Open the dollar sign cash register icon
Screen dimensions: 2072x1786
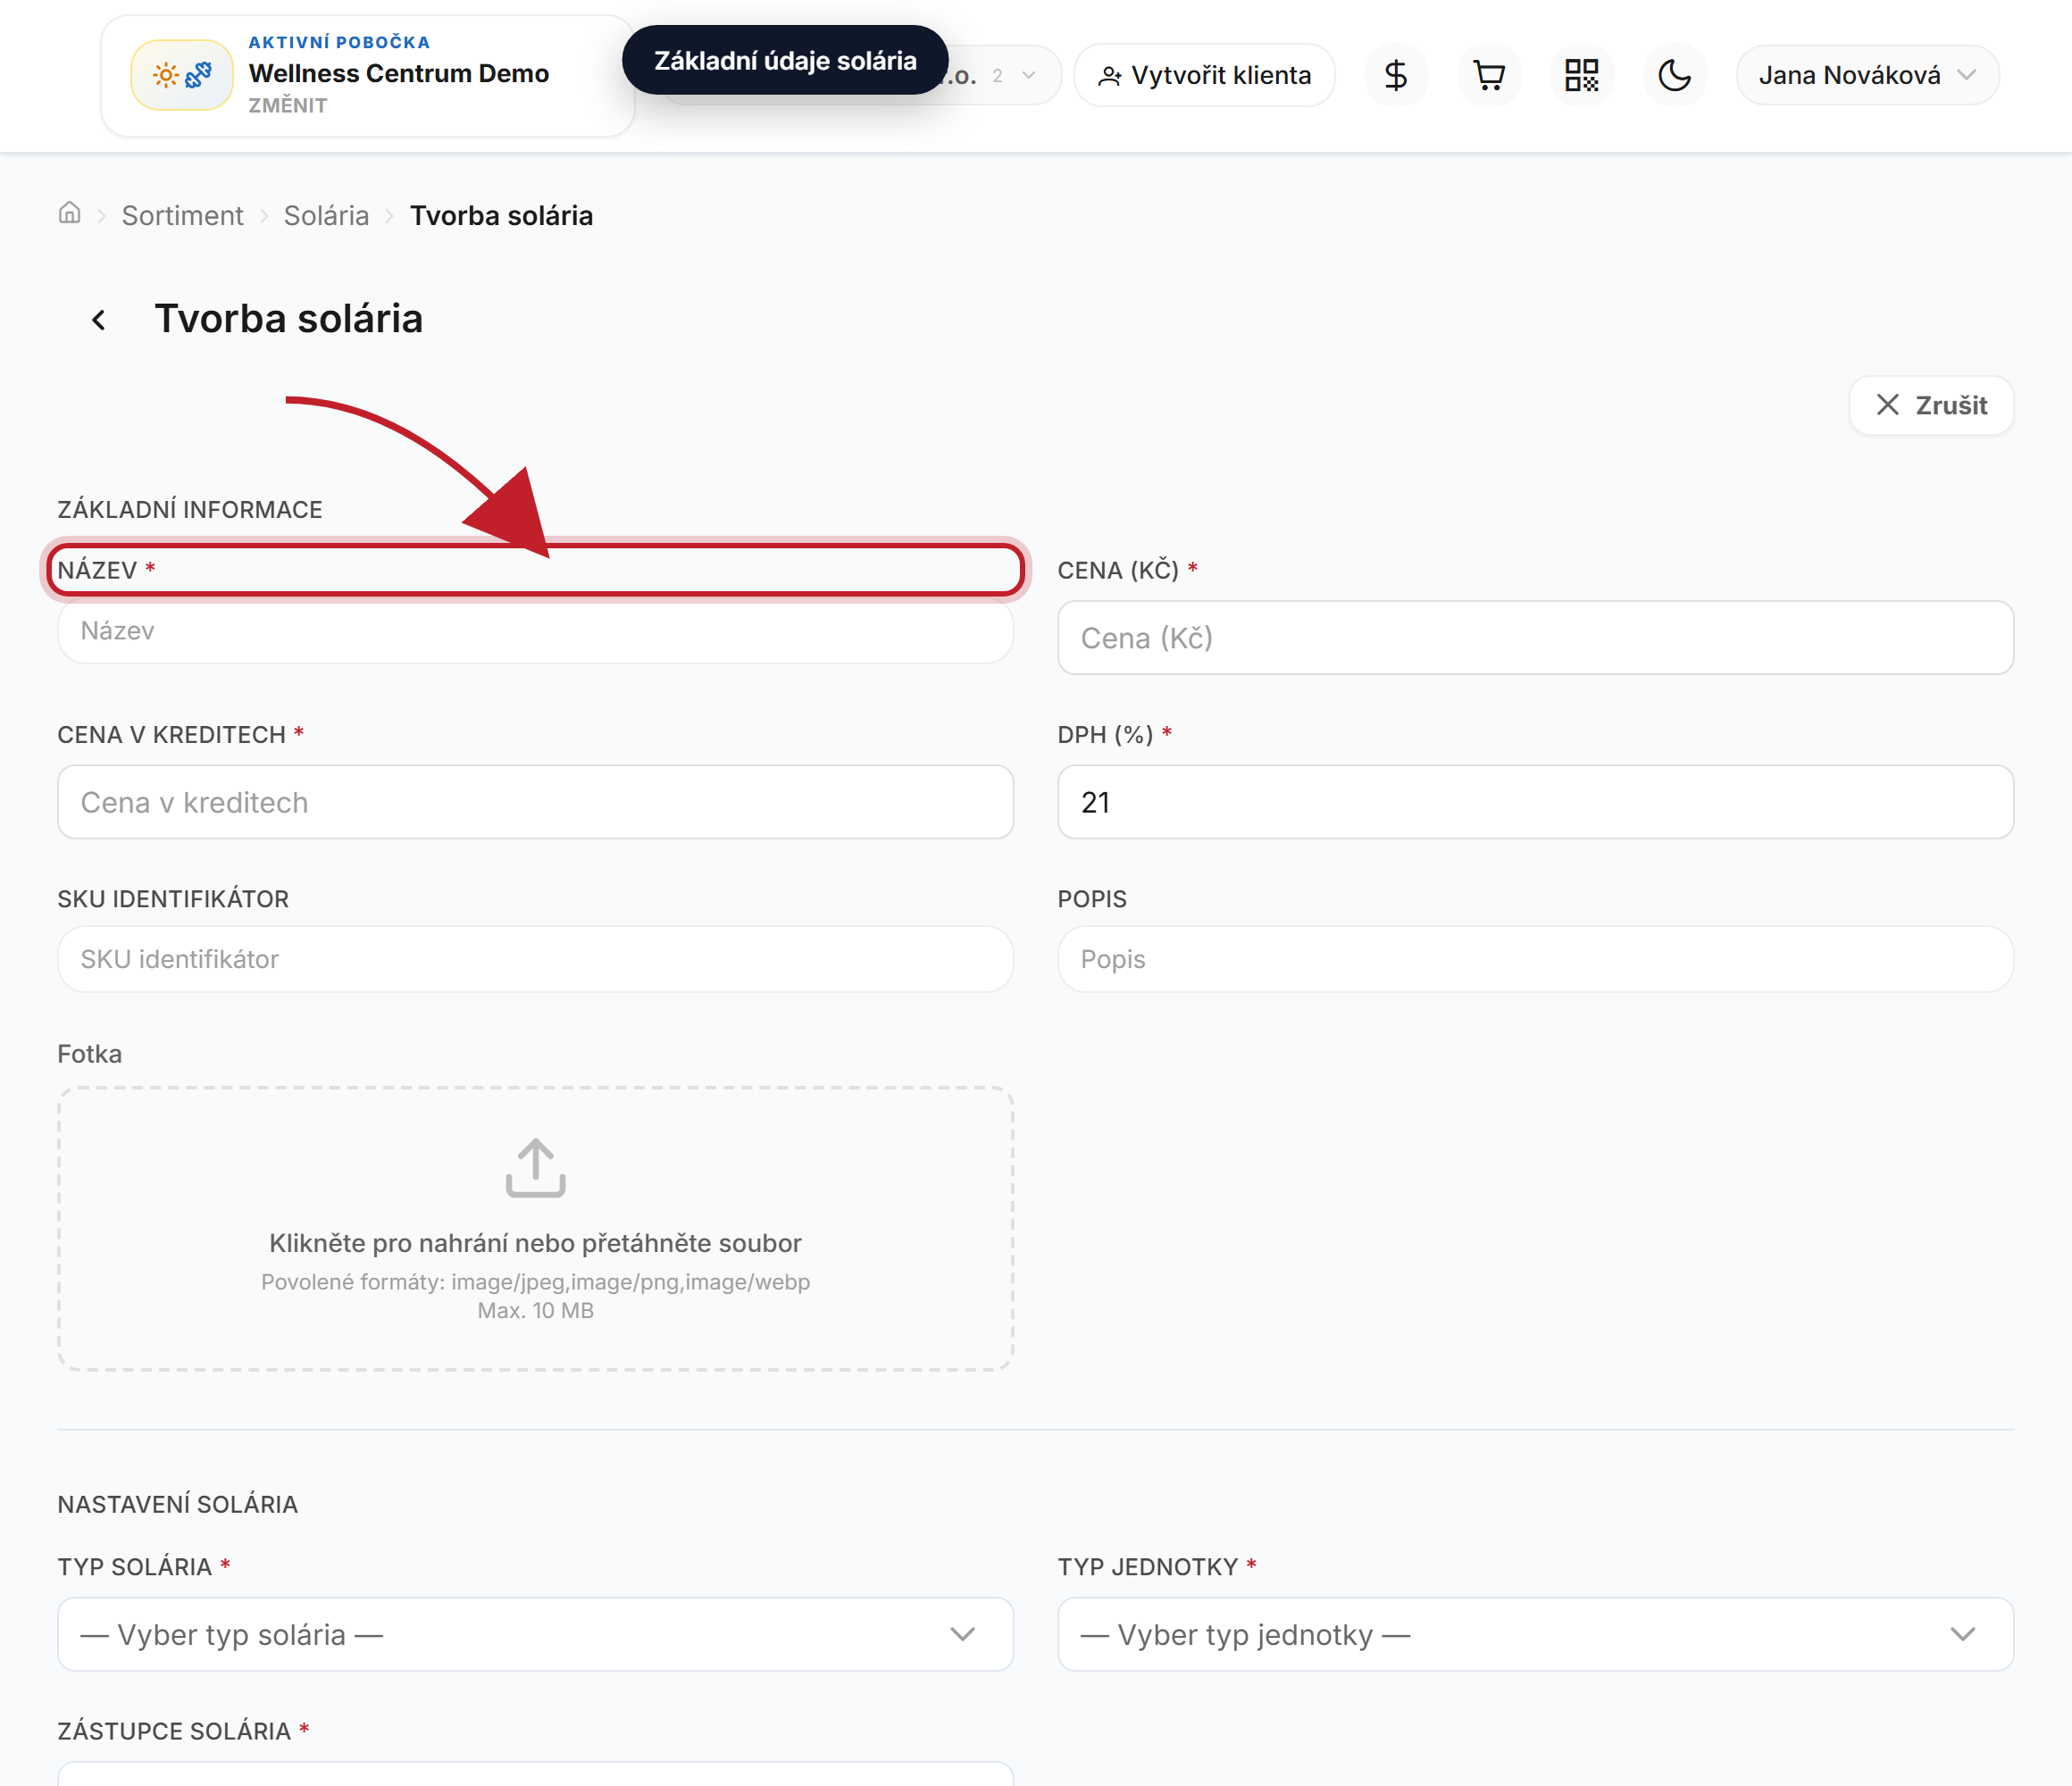[1396, 75]
